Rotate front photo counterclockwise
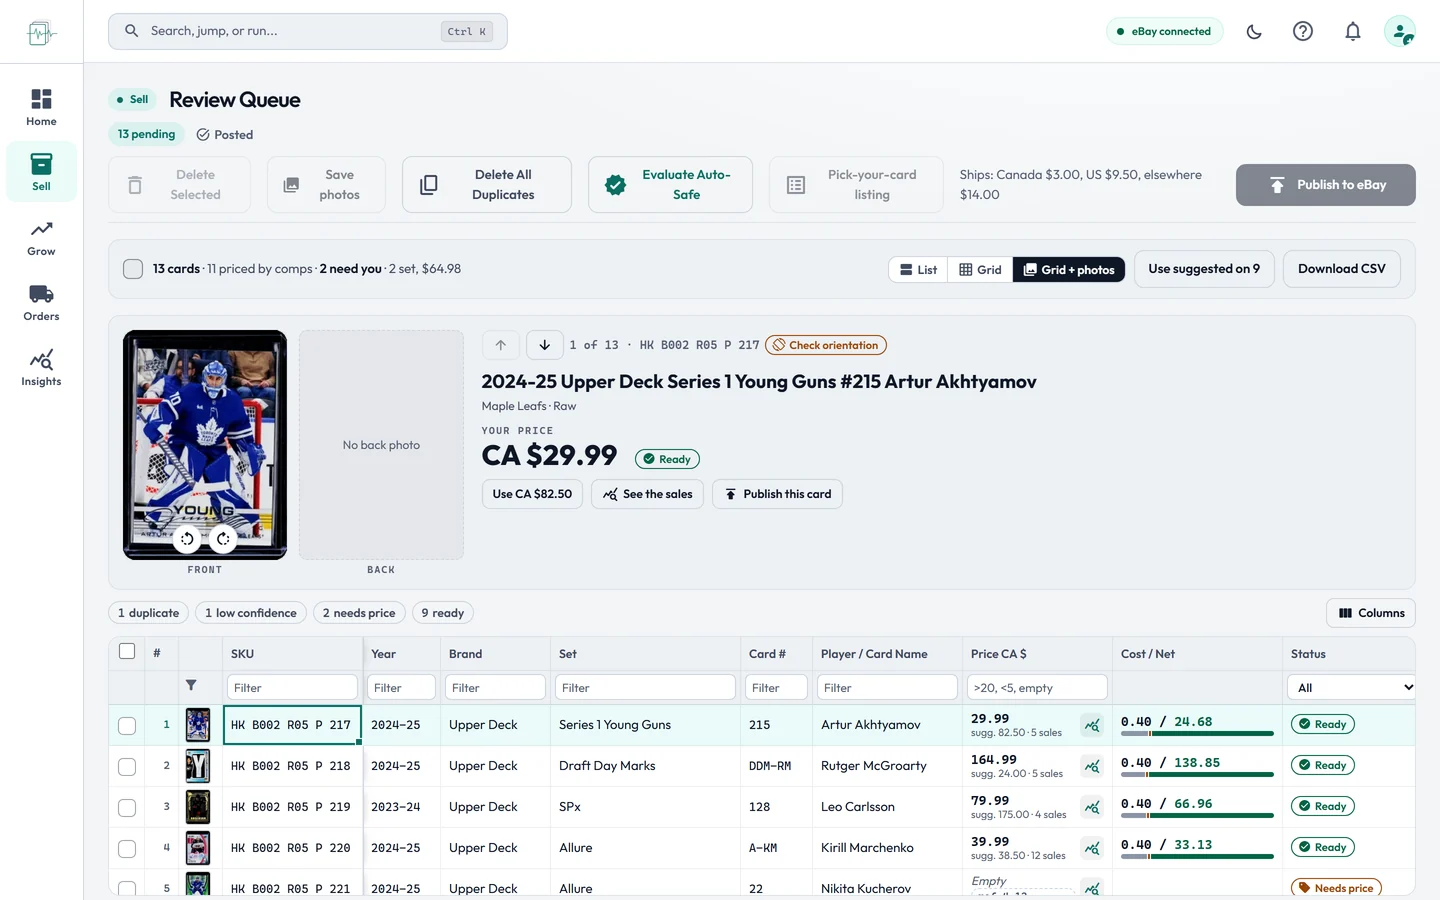1440x900 pixels. (x=187, y=539)
